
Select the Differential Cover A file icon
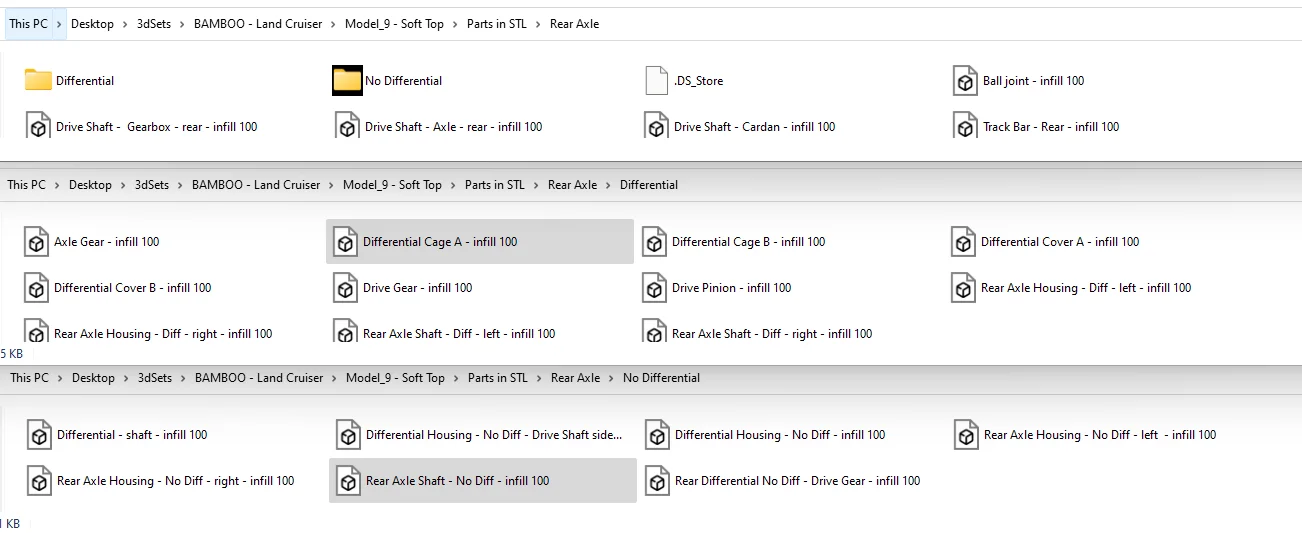964,242
